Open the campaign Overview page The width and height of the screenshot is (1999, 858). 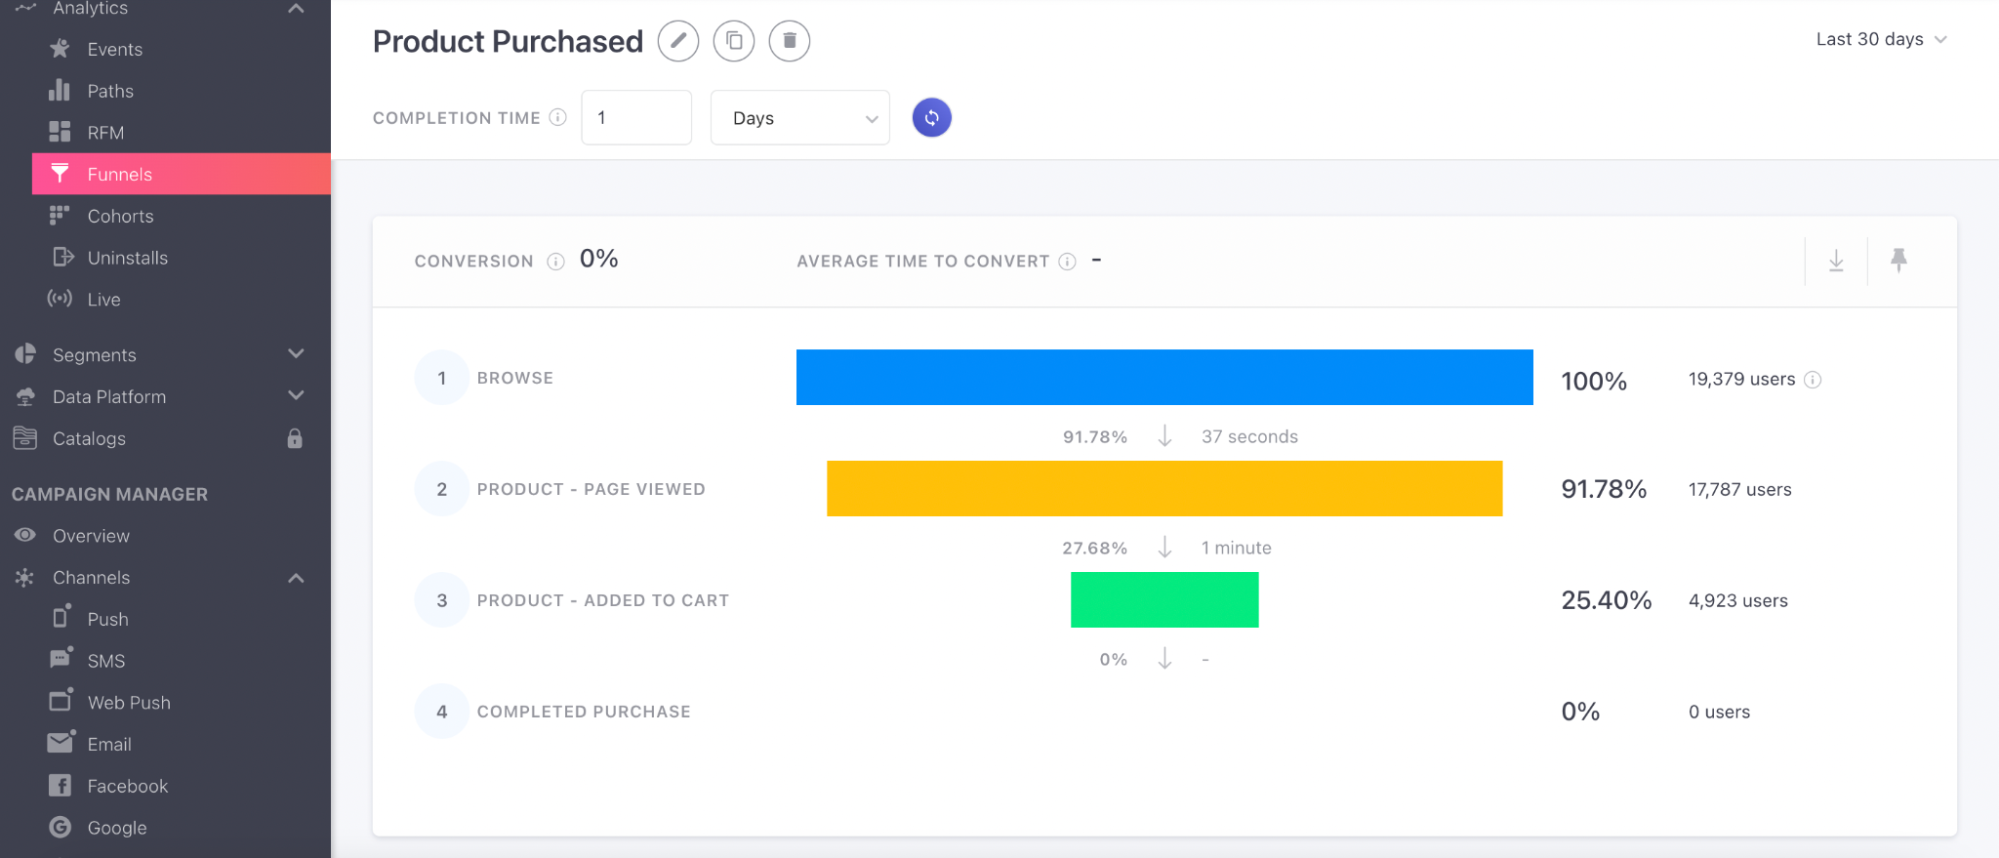(x=91, y=536)
